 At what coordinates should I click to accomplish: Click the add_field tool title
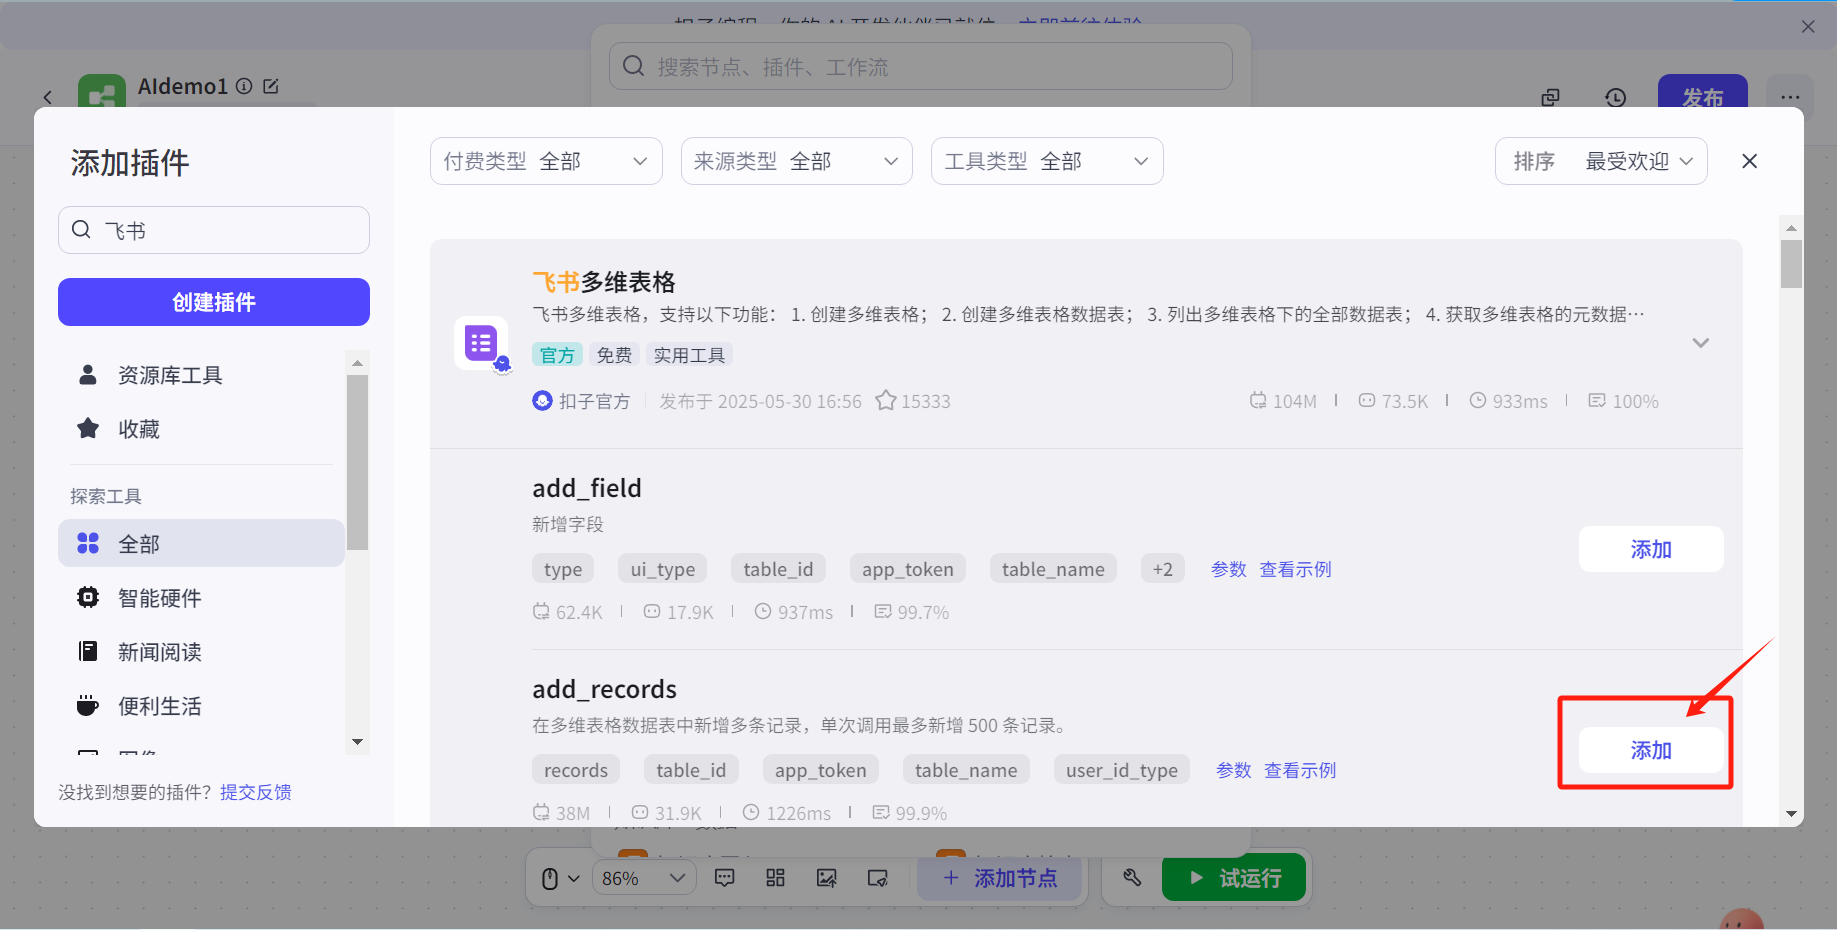[x=587, y=488]
